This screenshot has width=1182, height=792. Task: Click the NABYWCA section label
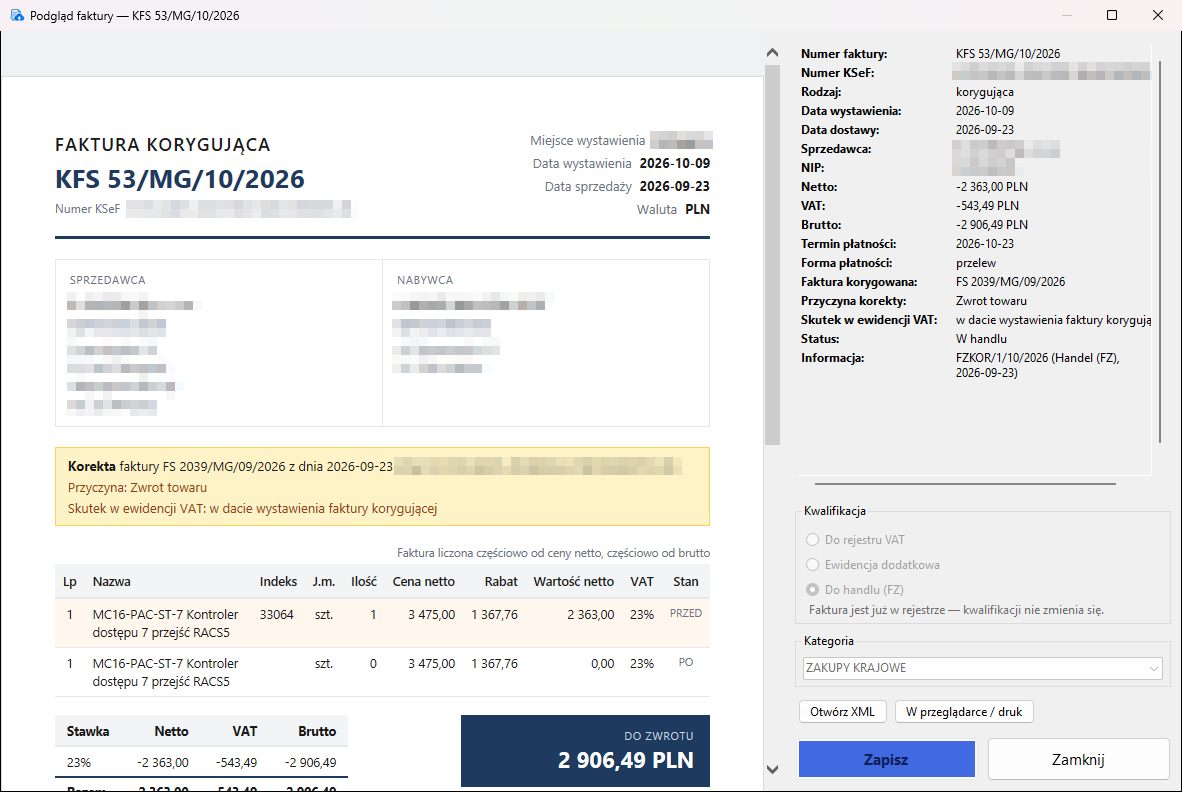pyautogui.click(x=425, y=280)
